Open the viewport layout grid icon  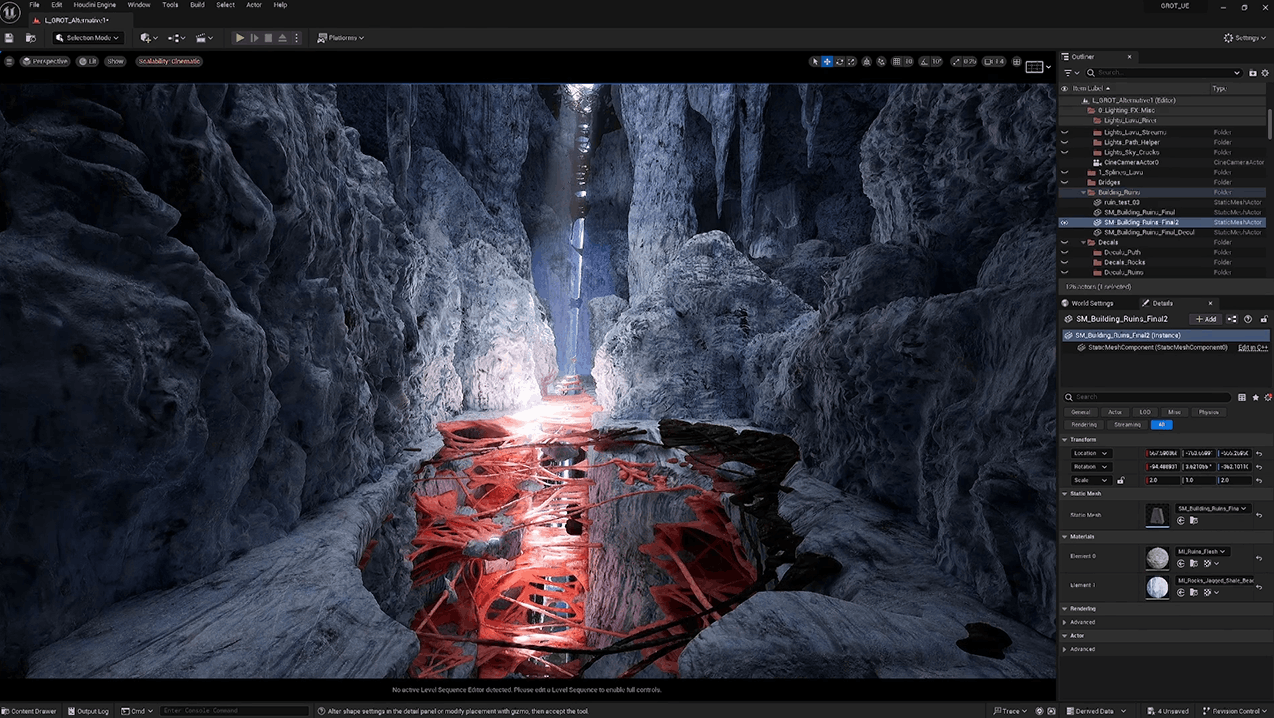1017,62
